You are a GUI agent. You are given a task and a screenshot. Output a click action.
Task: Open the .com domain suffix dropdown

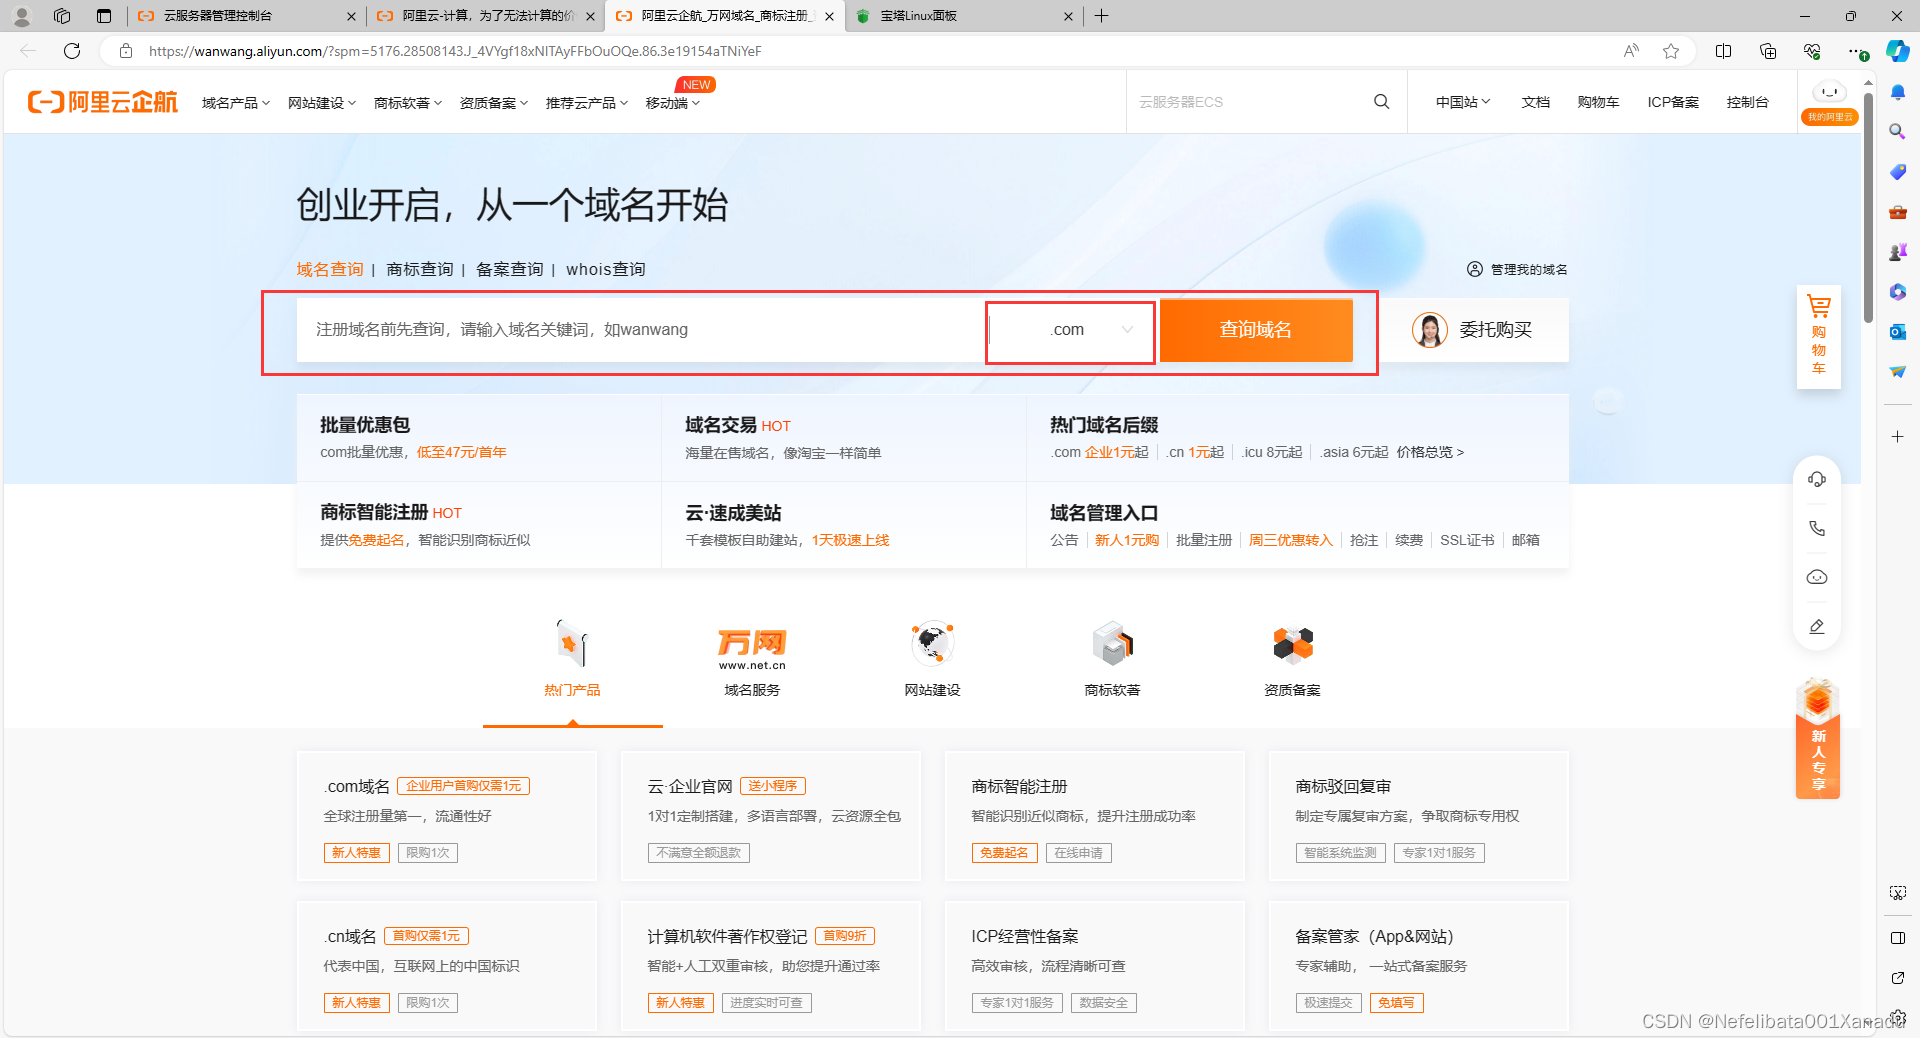pyautogui.click(x=1070, y=332)
